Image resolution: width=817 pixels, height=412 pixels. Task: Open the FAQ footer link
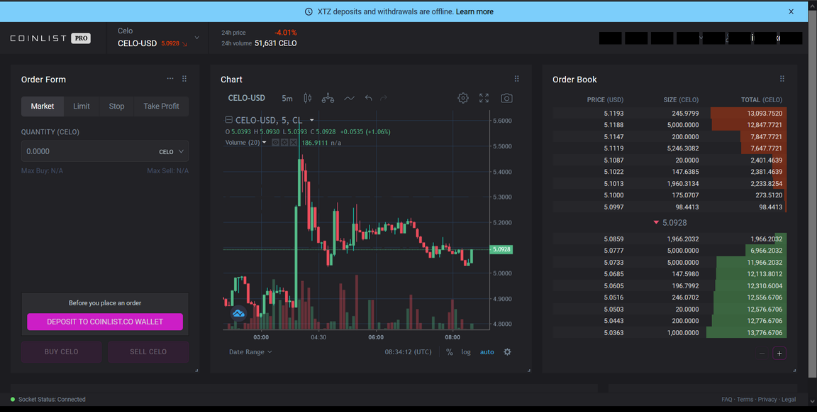[x=726, y=399]
